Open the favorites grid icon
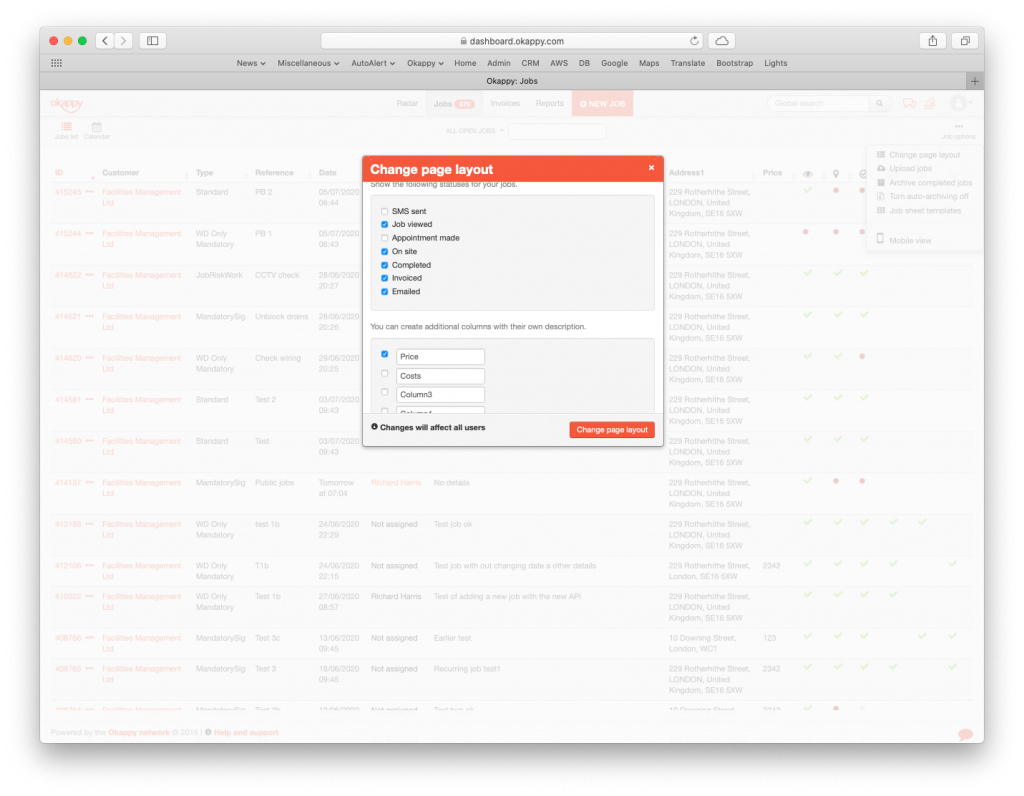This screenshot has height=796, width=1024. pyautogui.click(x=57, y=63)
